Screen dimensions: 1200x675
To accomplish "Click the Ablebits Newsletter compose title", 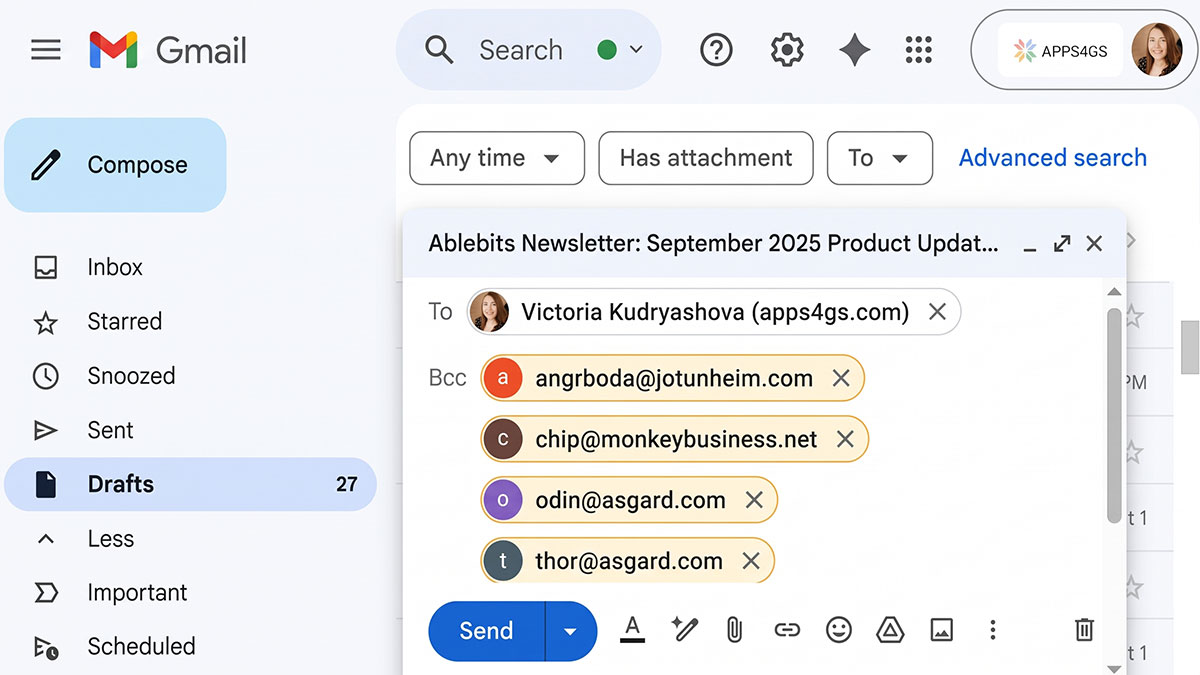I will pyautogui.click(x=713, y=244).
